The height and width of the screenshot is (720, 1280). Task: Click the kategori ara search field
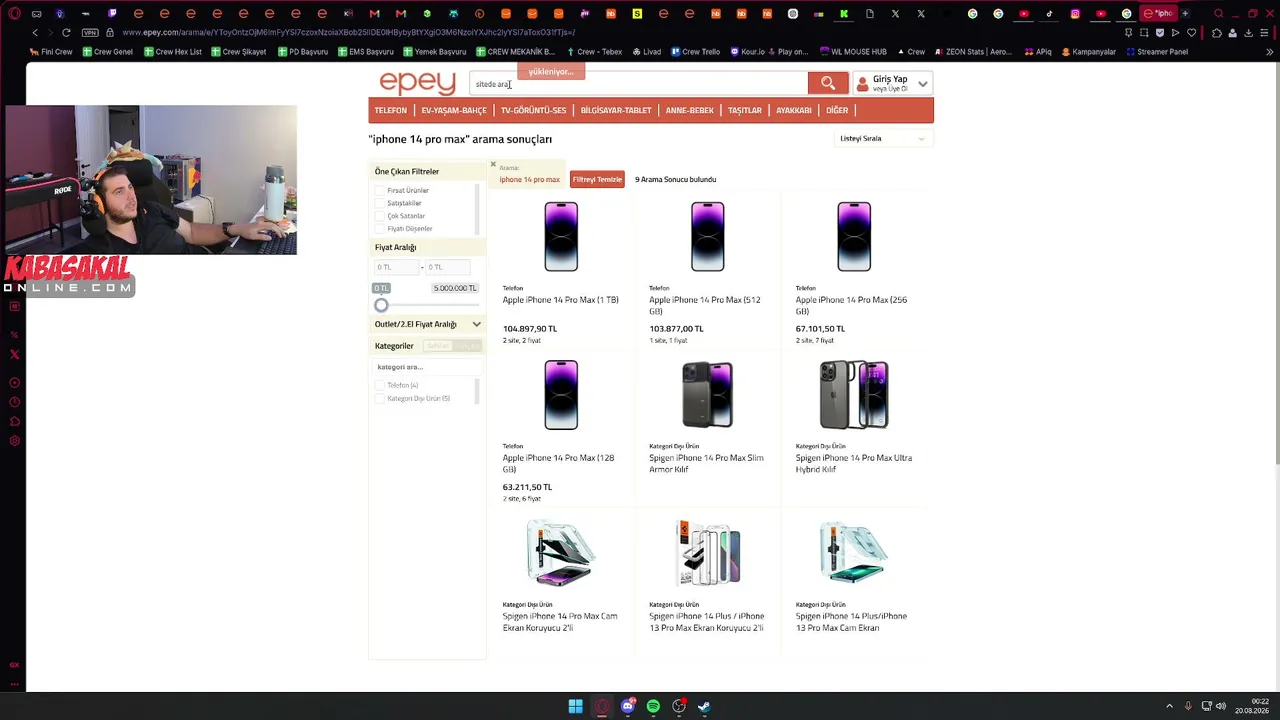[x=425, y=367]
